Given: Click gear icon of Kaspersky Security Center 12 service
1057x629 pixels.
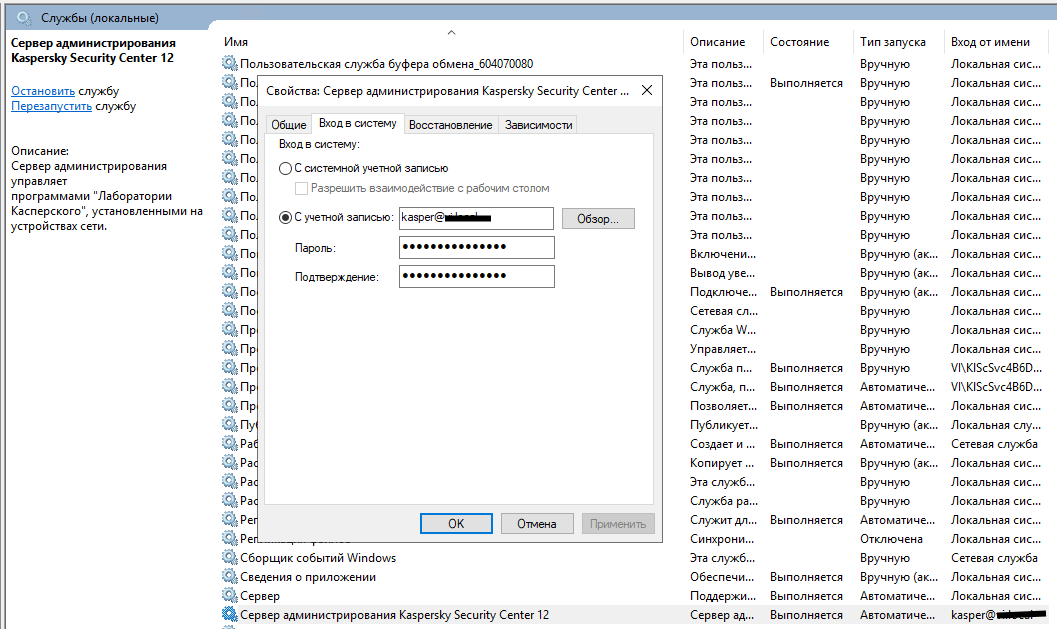Looking at the screenshot, I should (230, 614).
